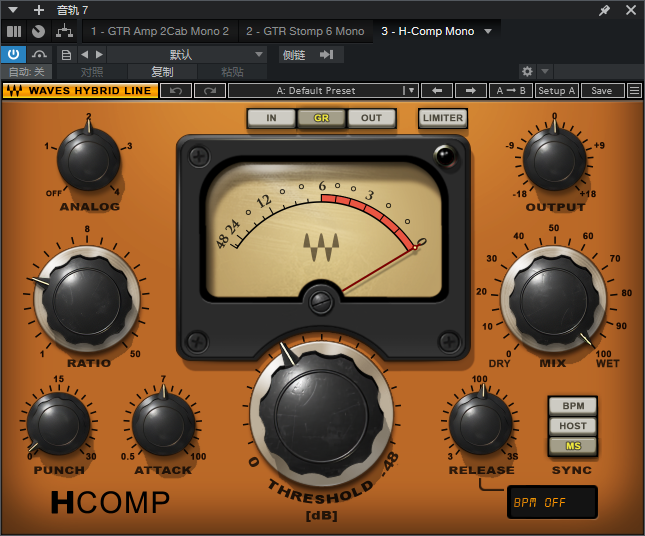Enable the 侧链 sidechain button
Viewport: 645px width, 536px height.
294,55
